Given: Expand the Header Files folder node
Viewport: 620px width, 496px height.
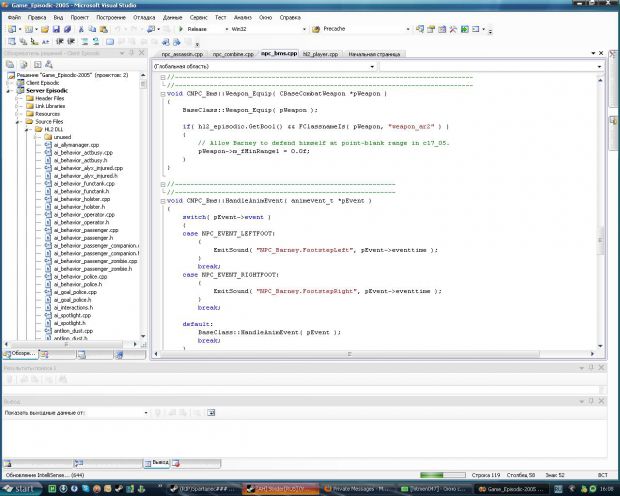Looking at the screenshot, I should tap(17, 98).
